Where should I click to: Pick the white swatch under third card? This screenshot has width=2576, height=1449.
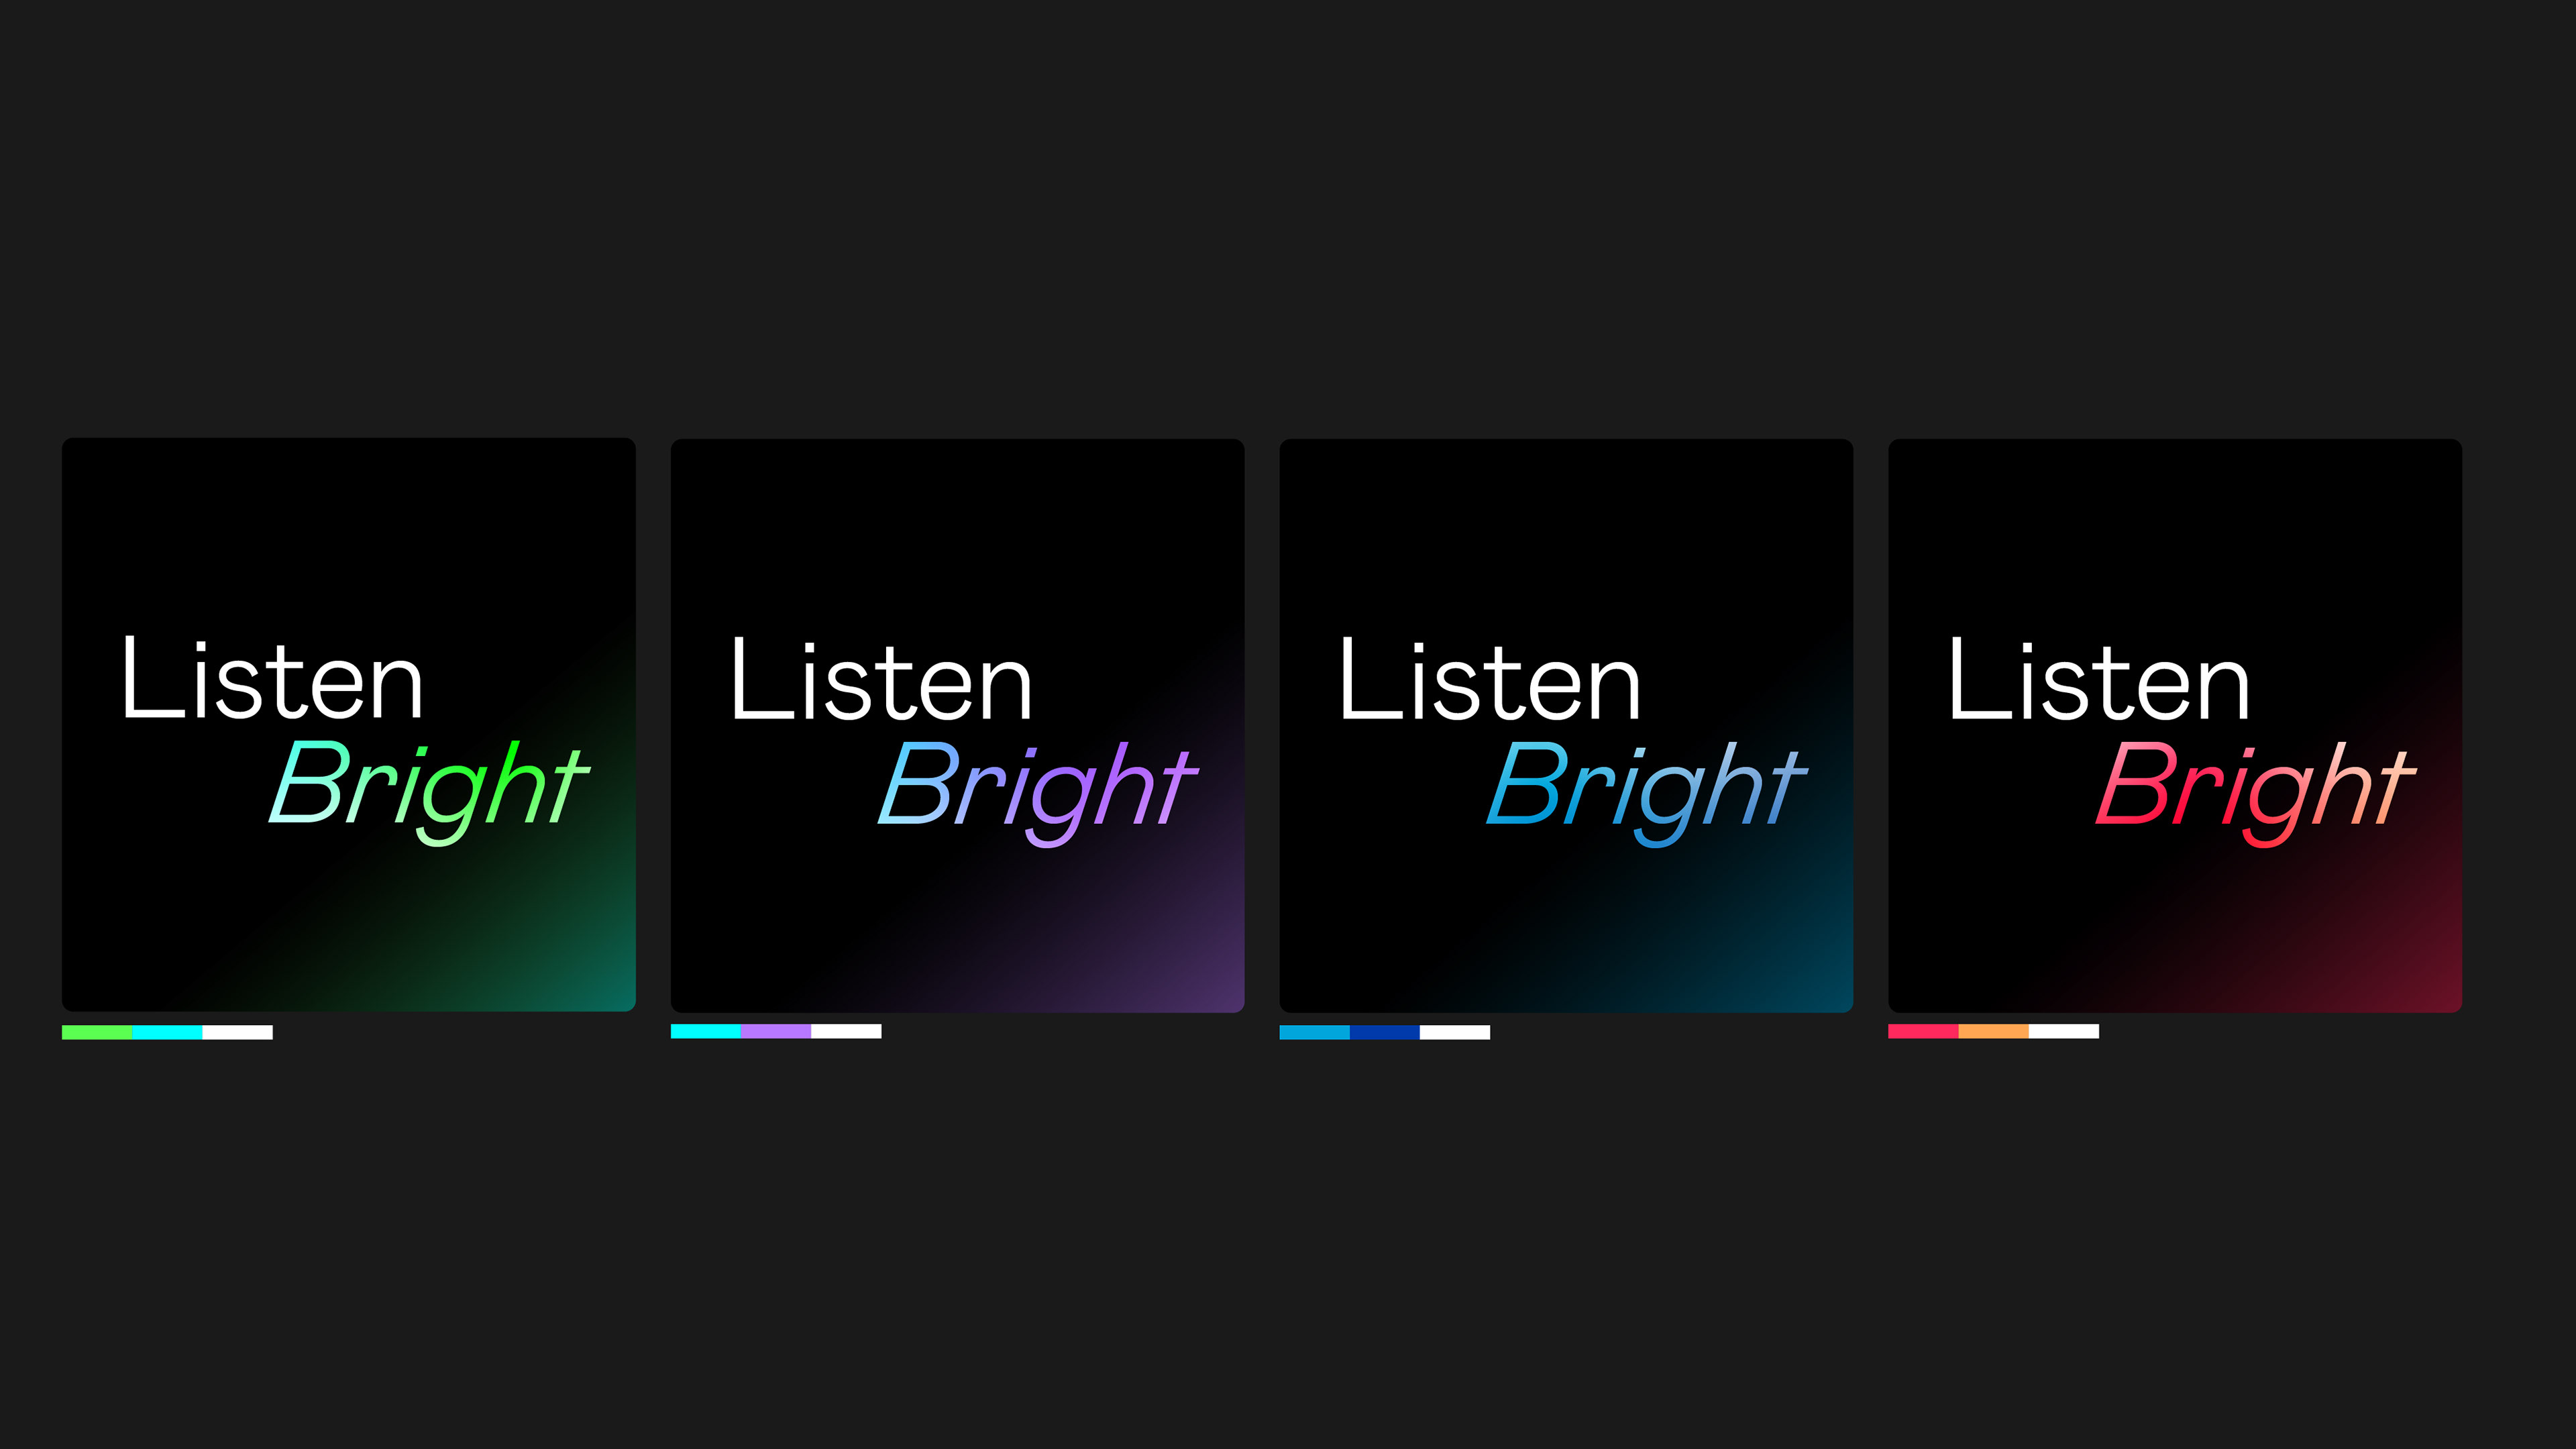click(x=1455, y=1032)
